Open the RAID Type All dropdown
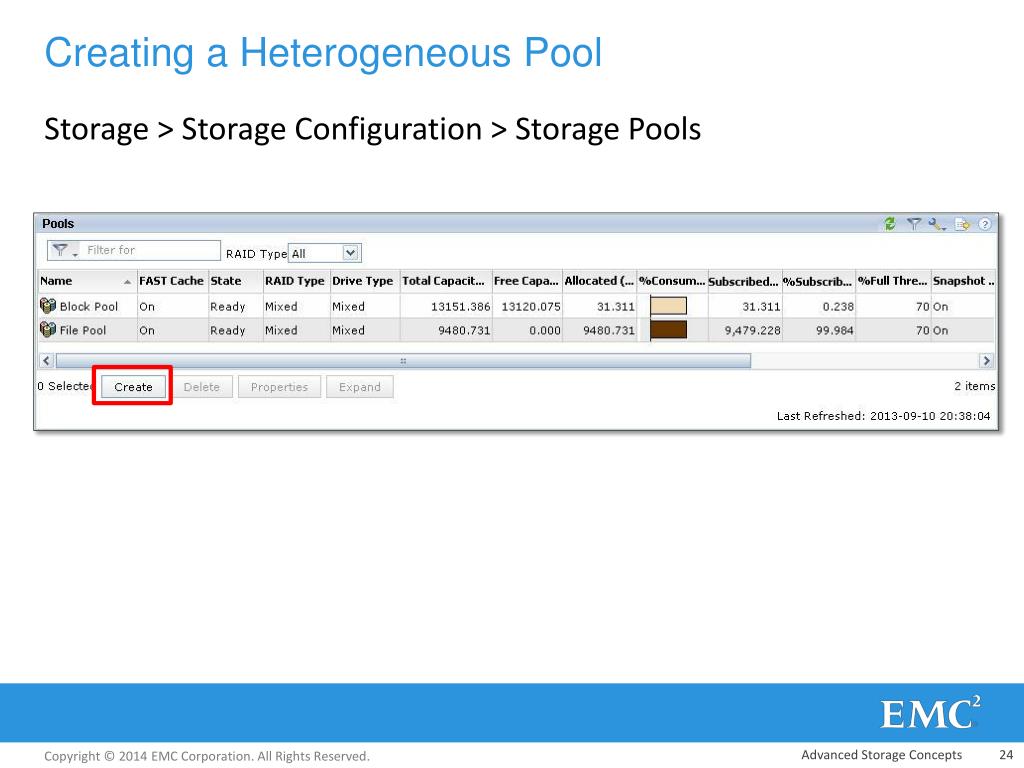 tap(325, 253)
